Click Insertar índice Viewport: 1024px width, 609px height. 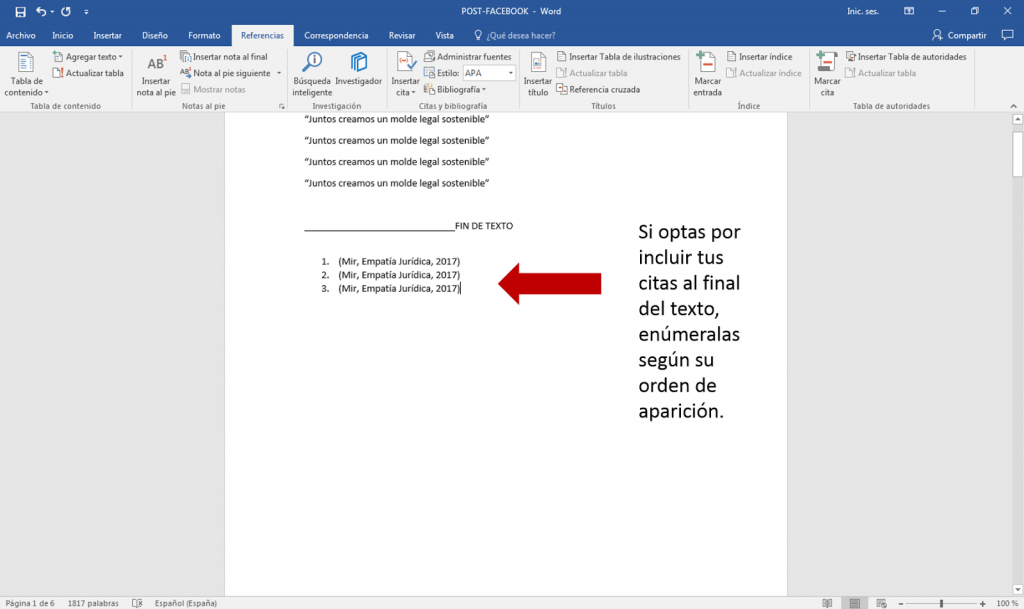click(760, 57)
